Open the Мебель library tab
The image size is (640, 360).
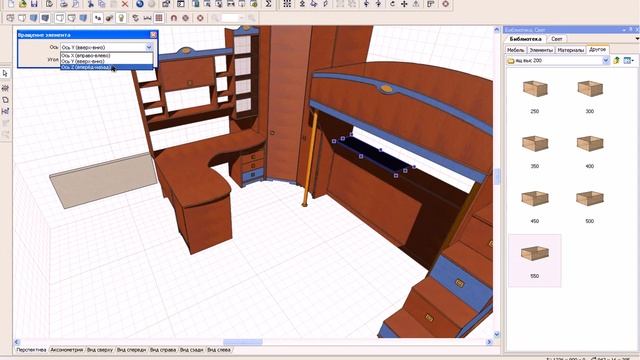click(x=516, y=50)
